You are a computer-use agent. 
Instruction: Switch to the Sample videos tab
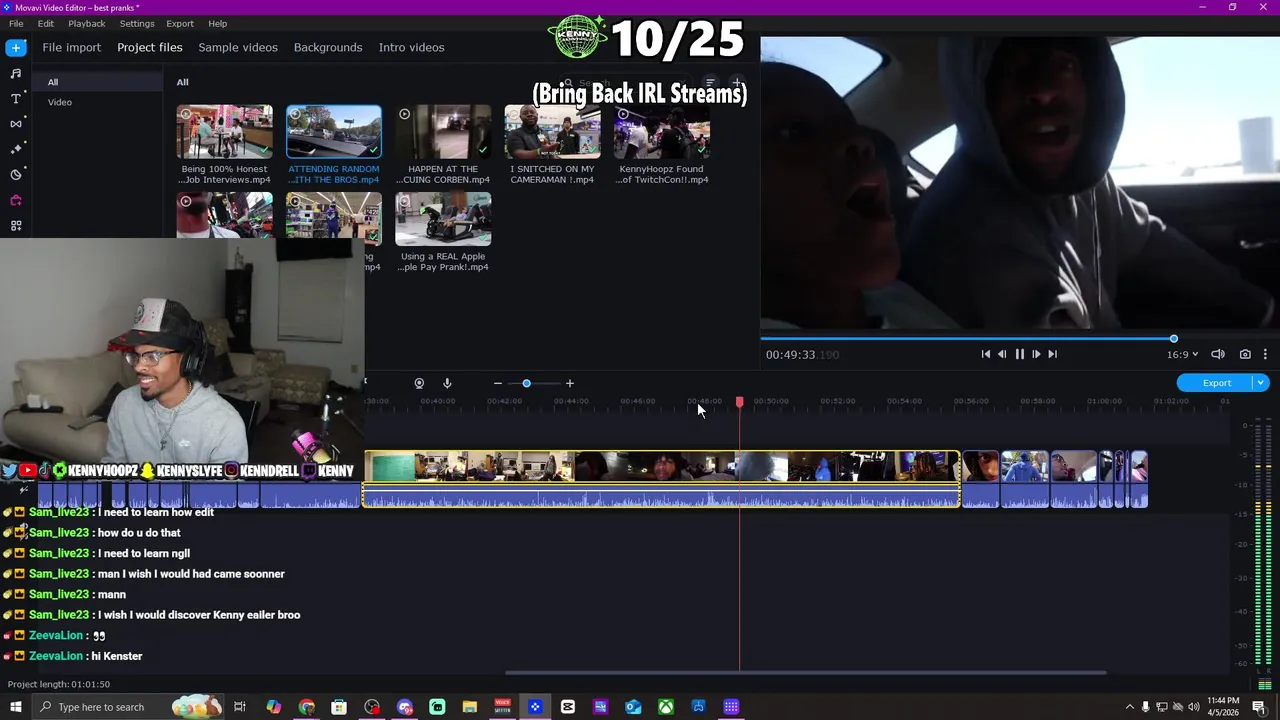click(238, 47)
